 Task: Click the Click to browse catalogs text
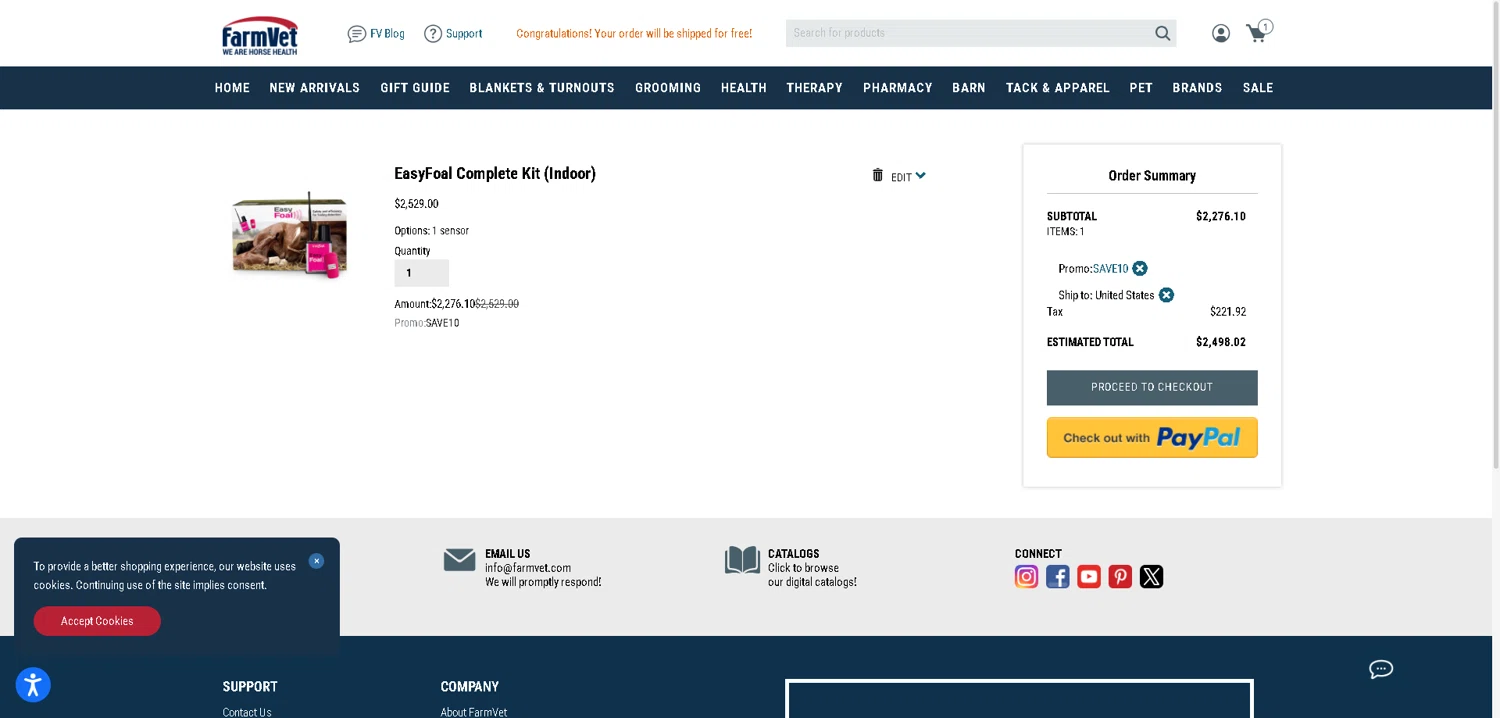[812, 575]
